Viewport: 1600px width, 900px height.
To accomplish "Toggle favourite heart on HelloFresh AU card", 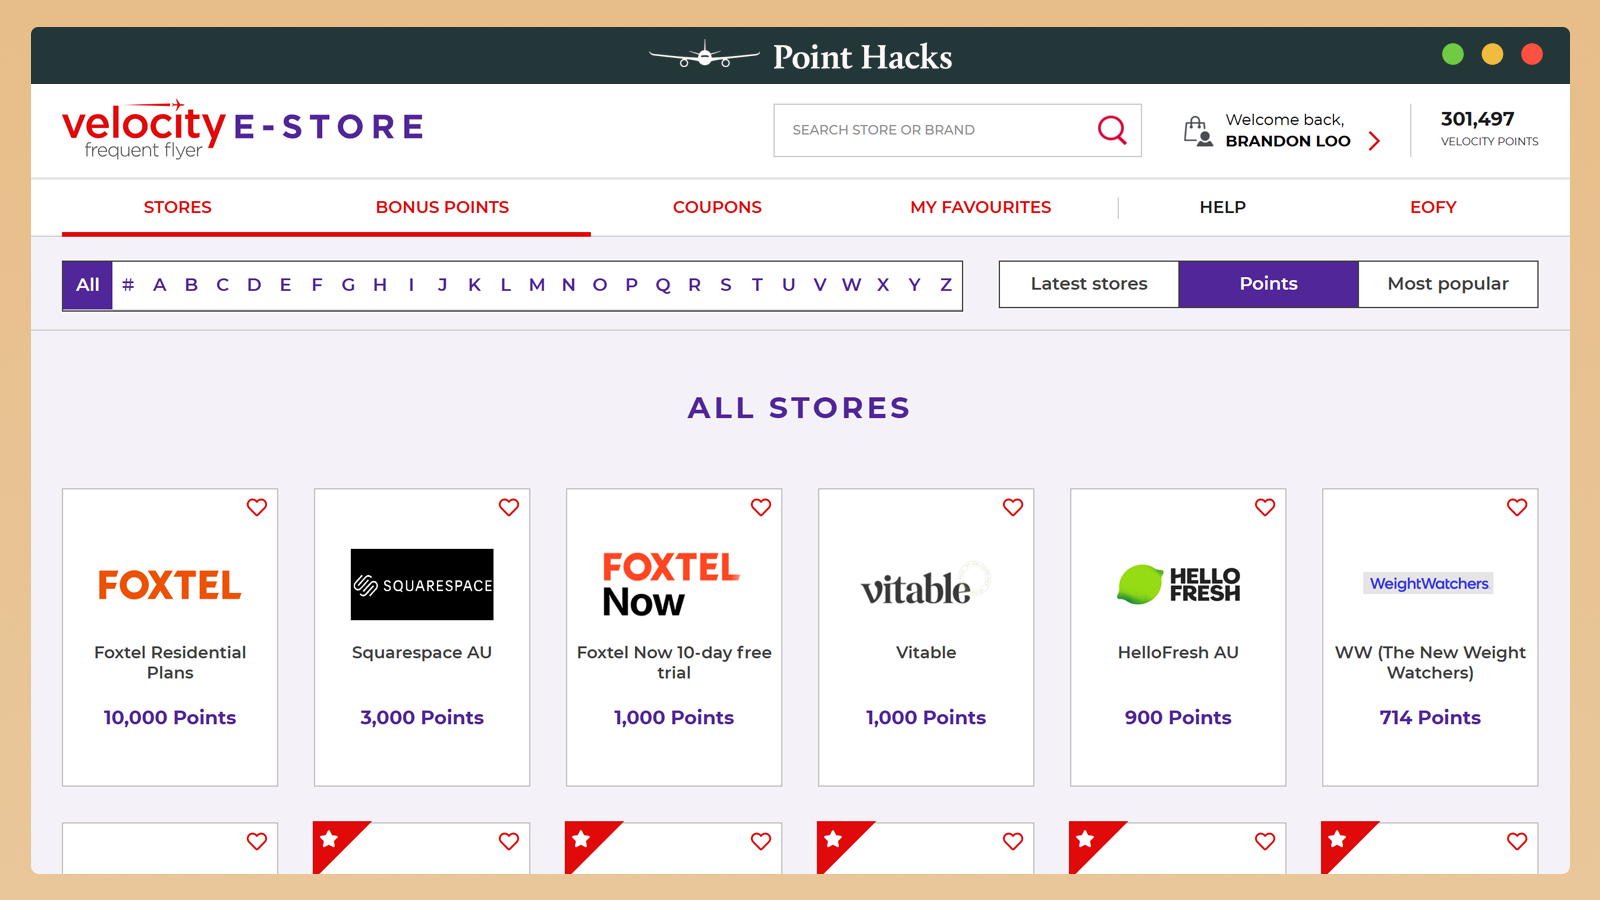I will [x=1265, y=507].
